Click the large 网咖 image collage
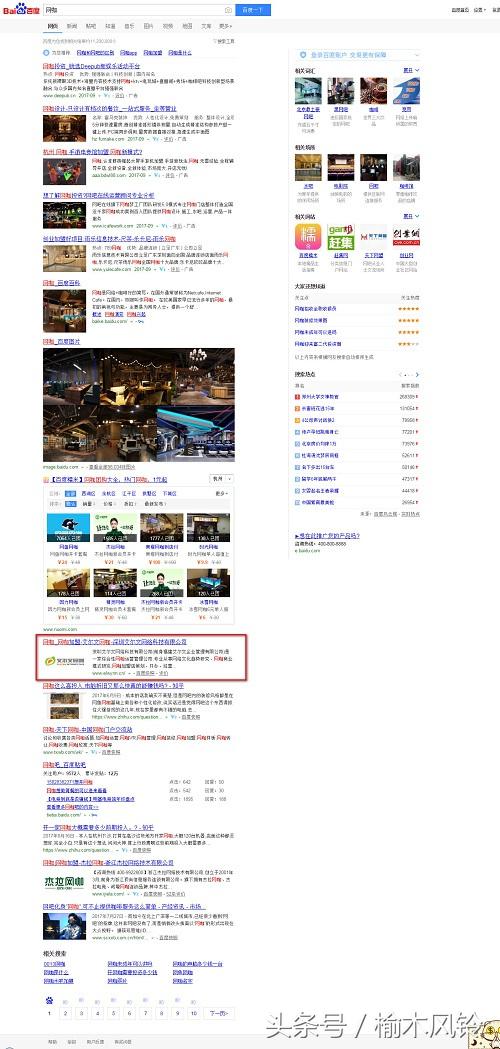This screenshot has width=500, height=1049. [139, 404]
